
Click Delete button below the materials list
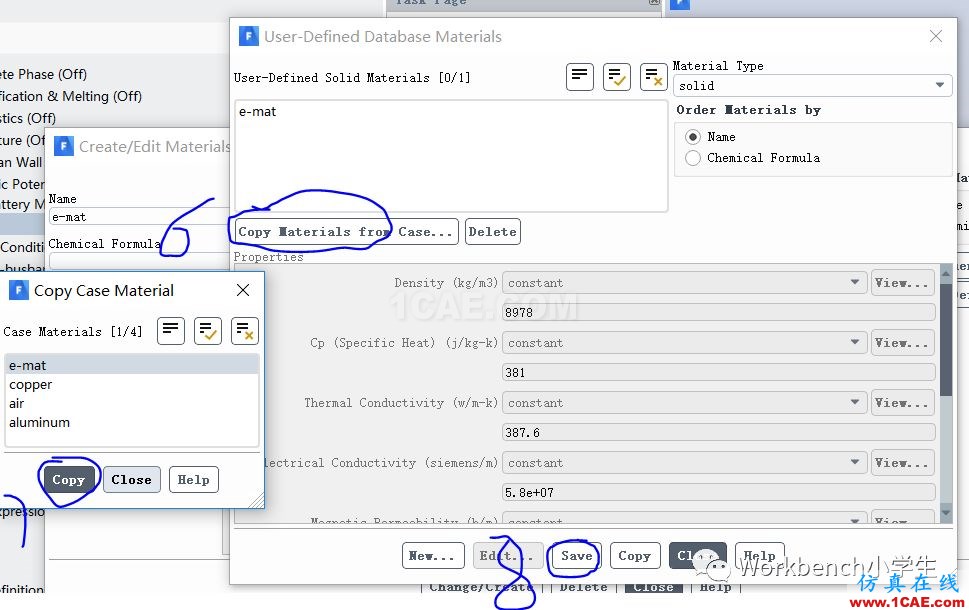(x=493, y=232)
